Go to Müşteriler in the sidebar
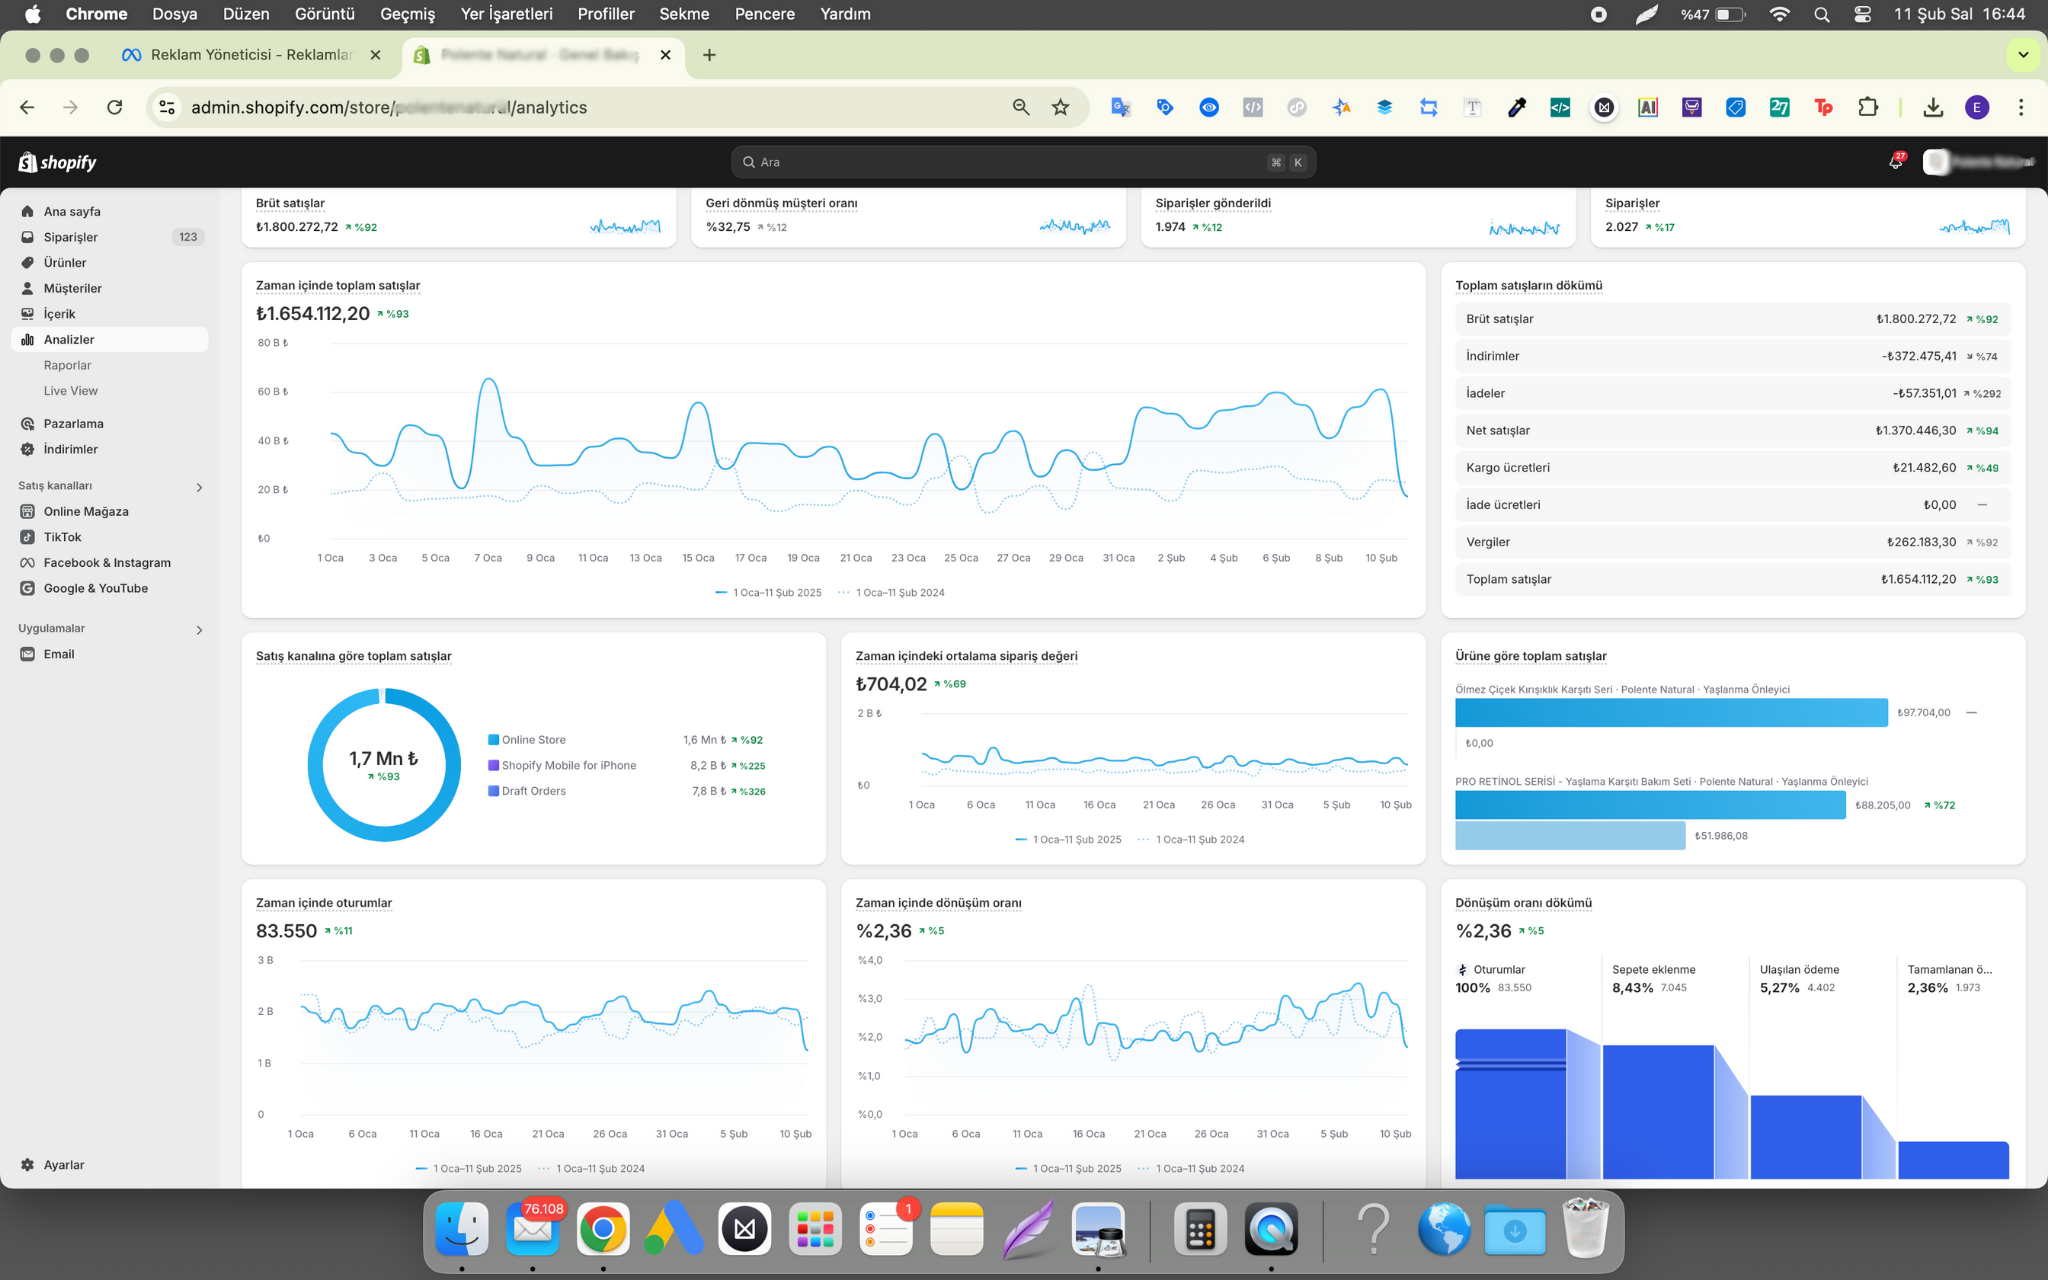The height and width of the screenshot is (1280, 2048). (x=72, y=288)
